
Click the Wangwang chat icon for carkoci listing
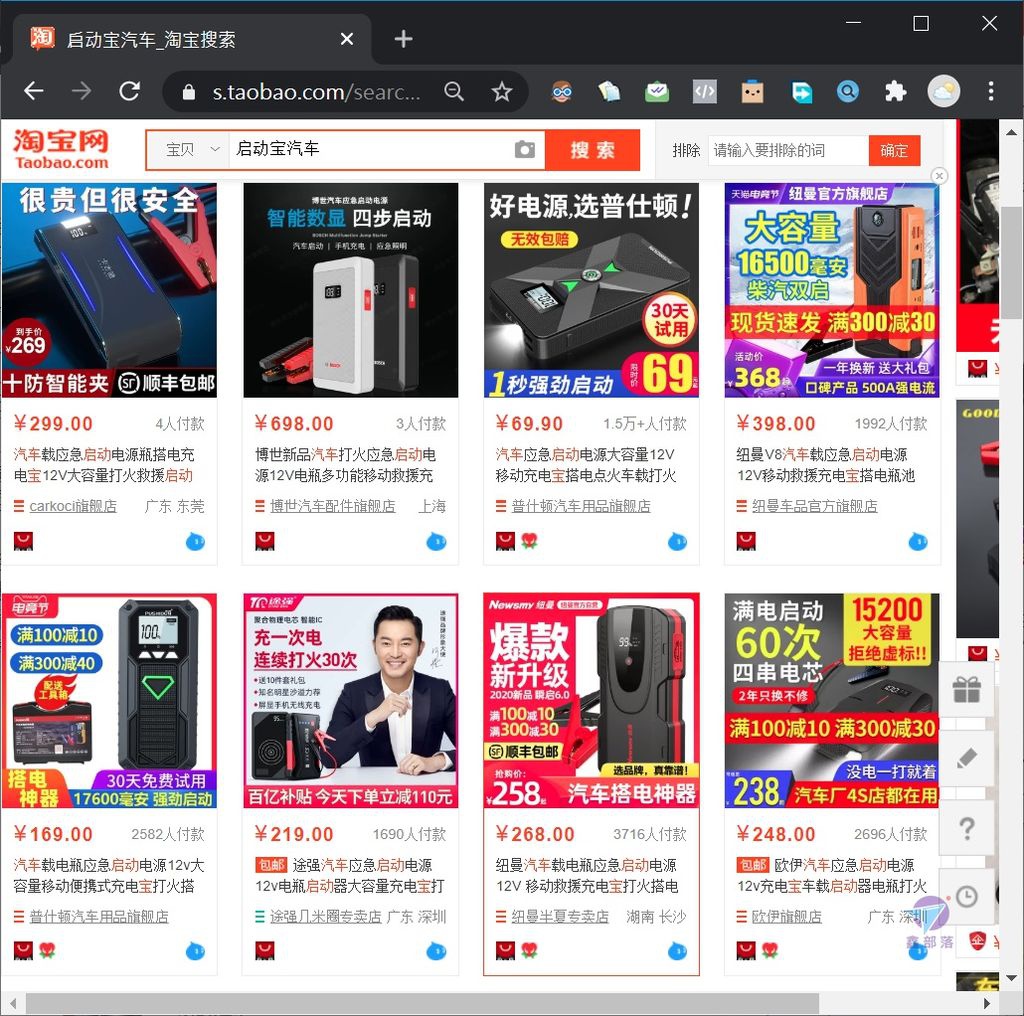[195, 541]
